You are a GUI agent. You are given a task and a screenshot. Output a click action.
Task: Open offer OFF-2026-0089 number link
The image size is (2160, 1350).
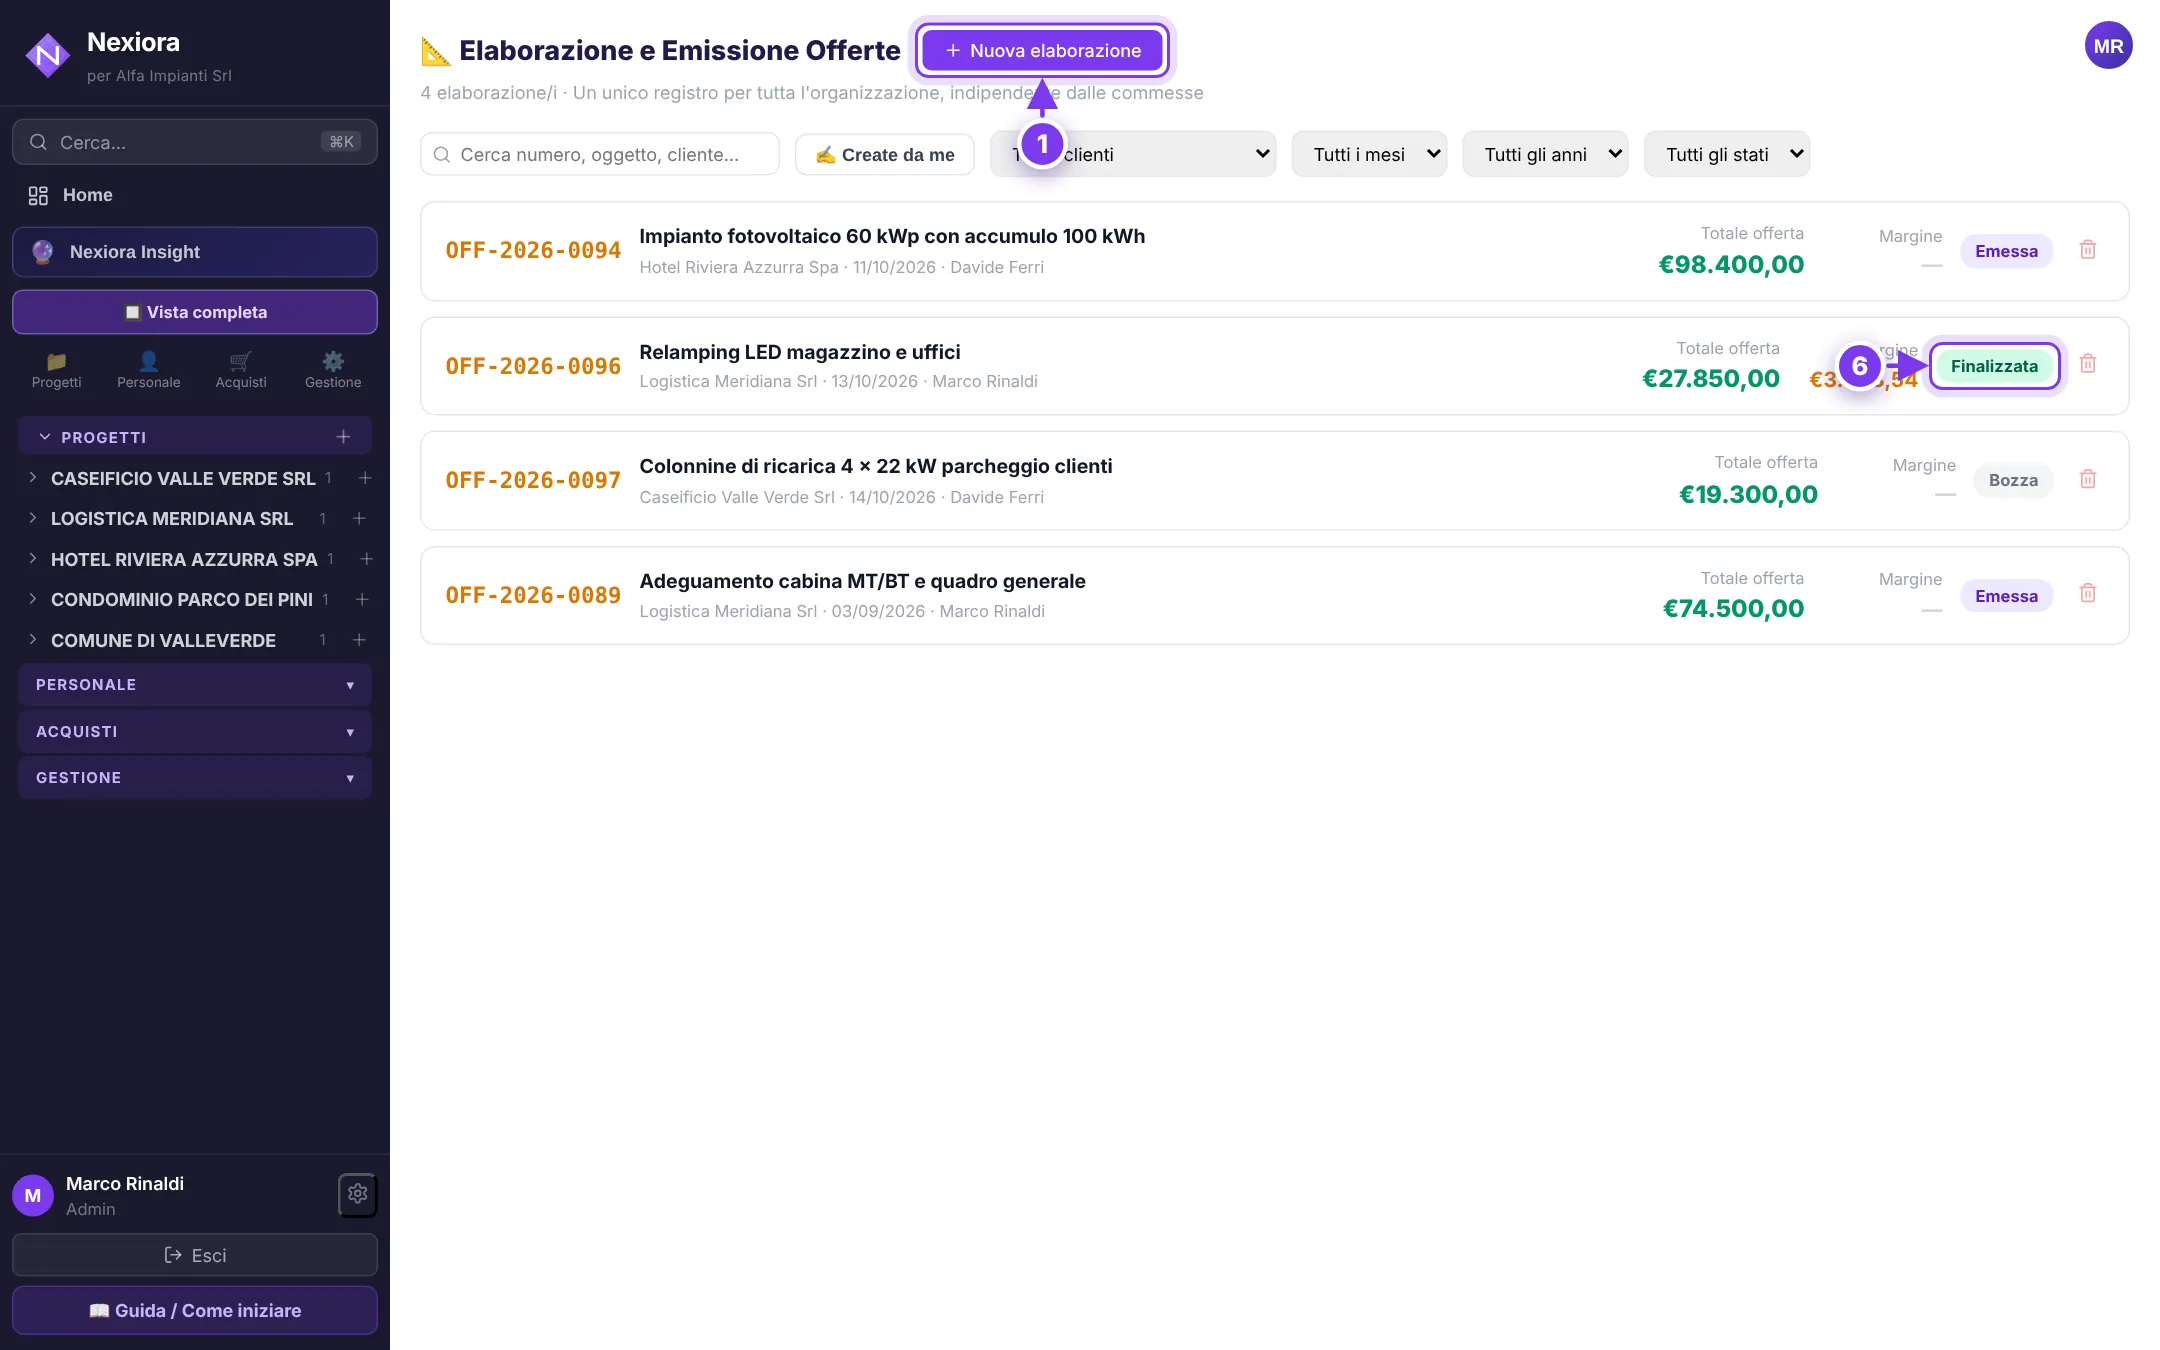point(533,595)
